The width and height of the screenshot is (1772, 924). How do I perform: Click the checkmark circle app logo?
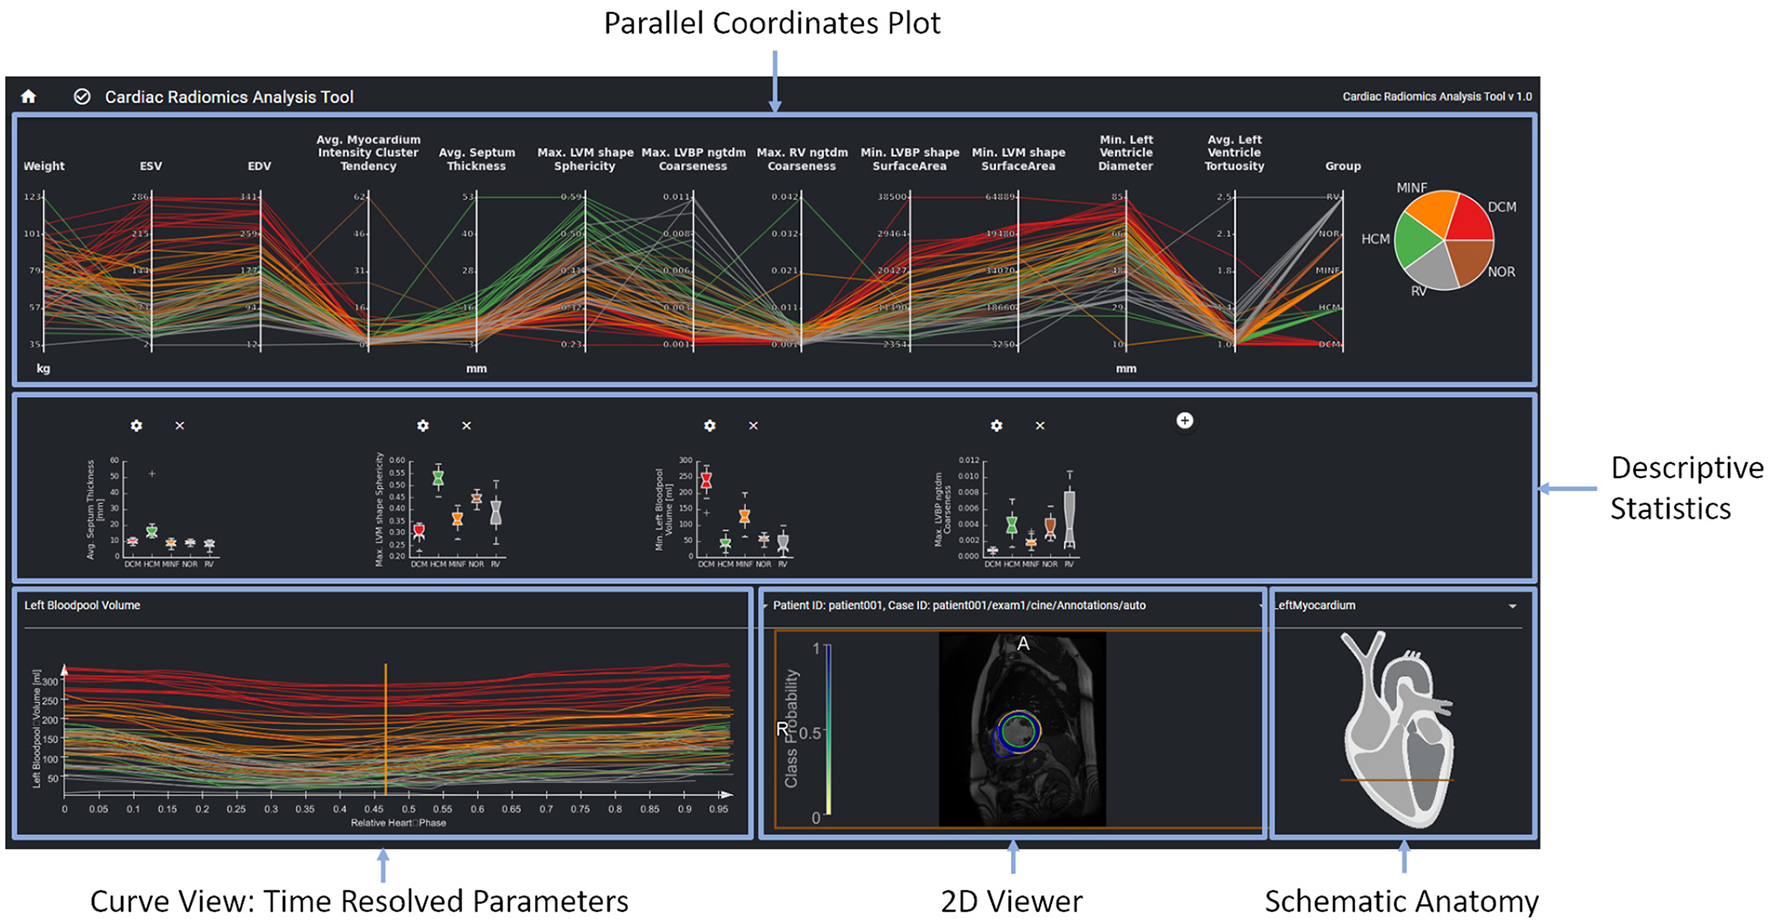point(82,97)
